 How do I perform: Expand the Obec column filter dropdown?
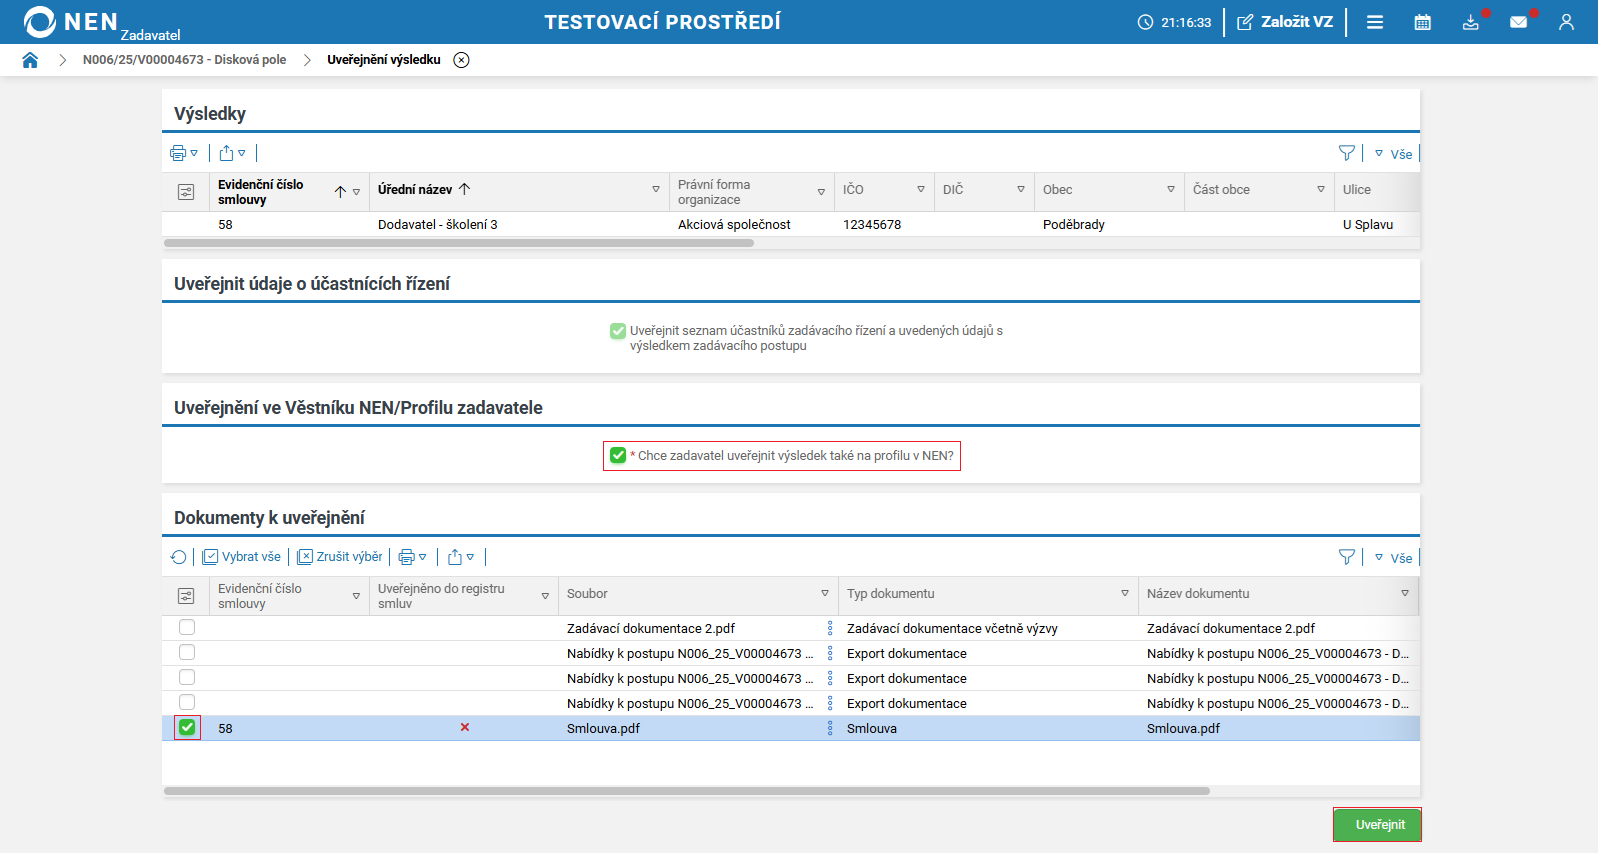1171,190
